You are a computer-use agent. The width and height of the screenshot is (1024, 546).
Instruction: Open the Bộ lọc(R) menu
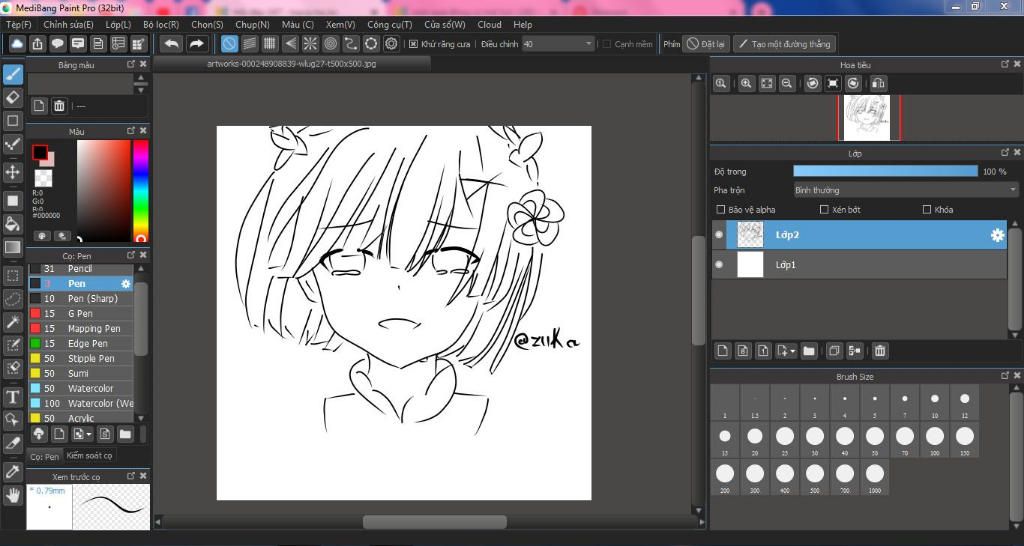tap(161, 24)
